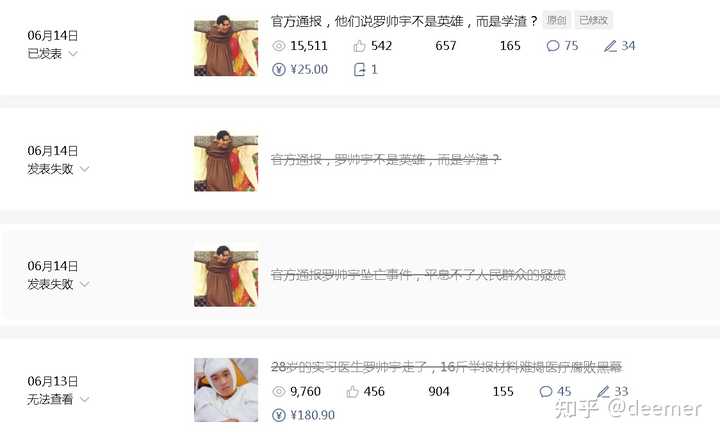Click the thumbs-up icon beside 456
Viewport: 720px width, 438px height.
point(352,392)
